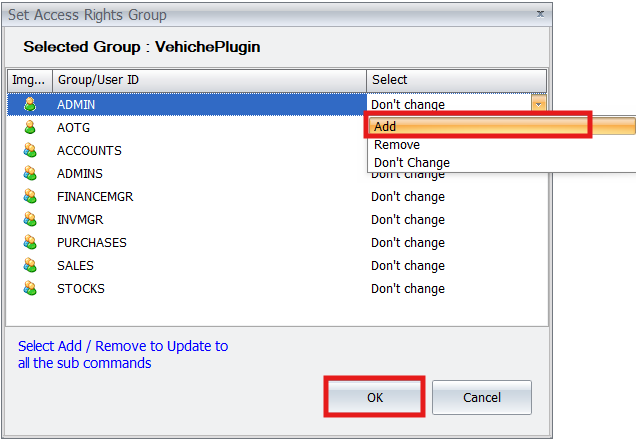Select the PURCHASES group row
The width and height of the screenshot is (636, 440).
pyautogui.click(x=92, y=243)
